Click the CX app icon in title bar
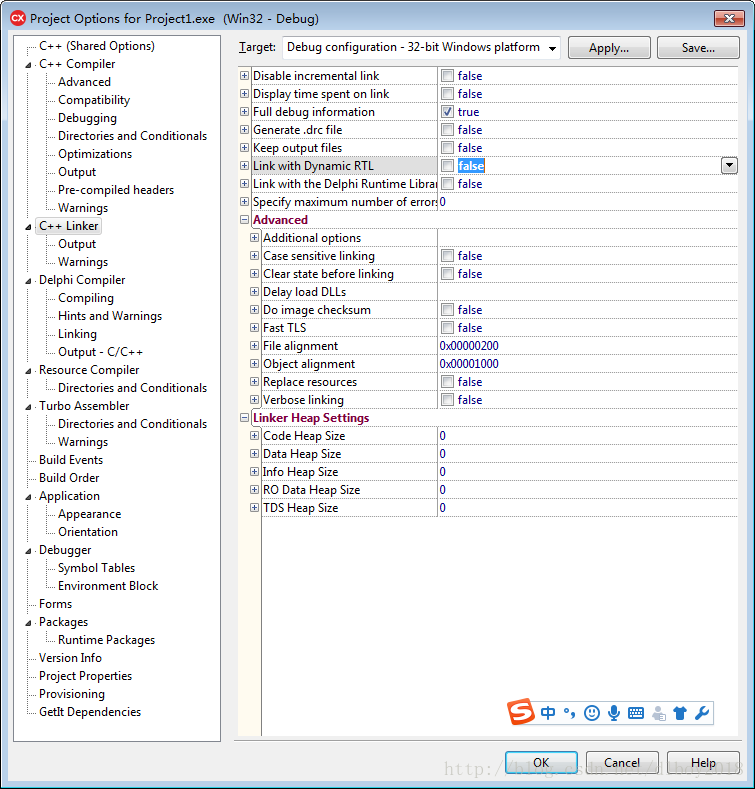 point(18,18)
